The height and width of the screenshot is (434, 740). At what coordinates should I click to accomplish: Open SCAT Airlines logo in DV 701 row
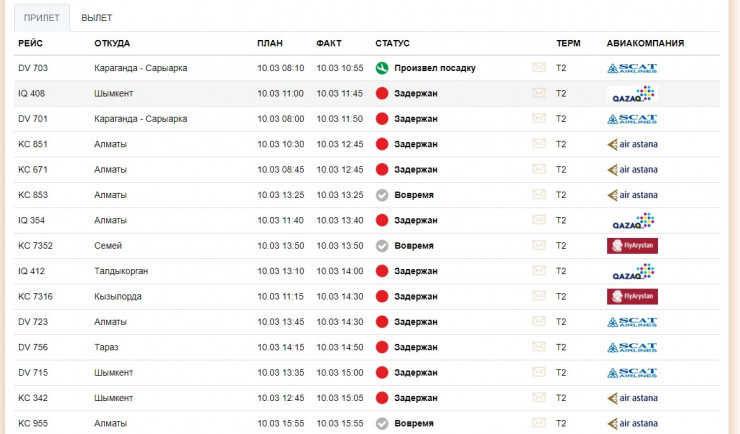(632, 119)
